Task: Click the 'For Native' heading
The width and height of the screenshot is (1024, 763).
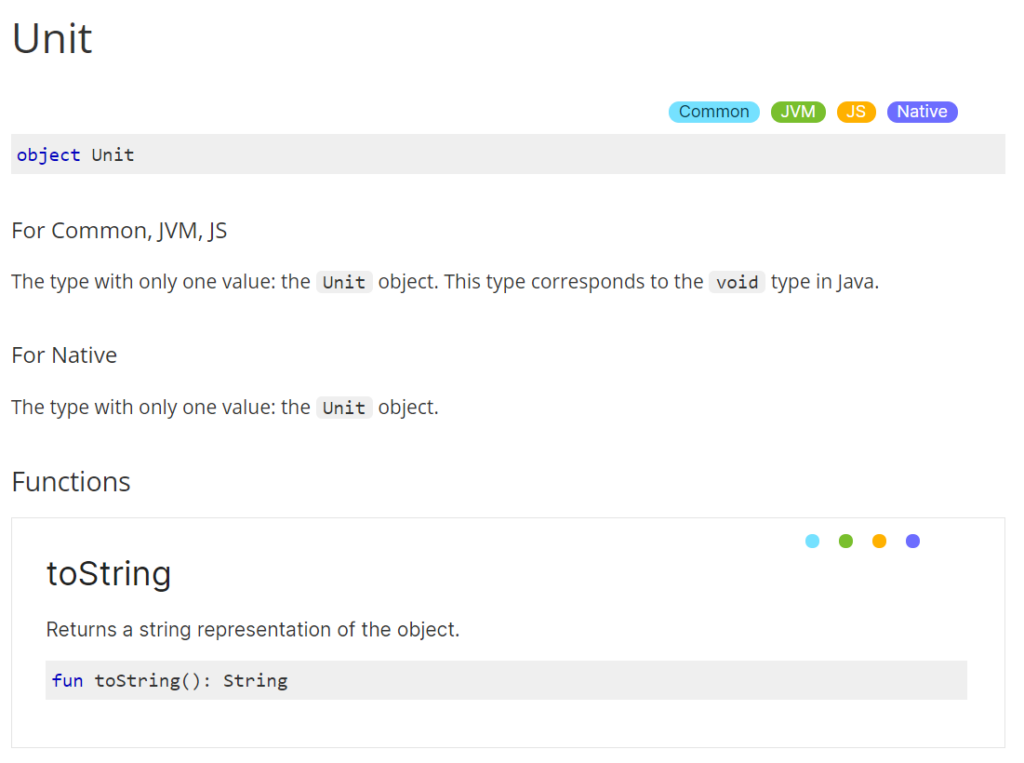Action: coord(64,355)
